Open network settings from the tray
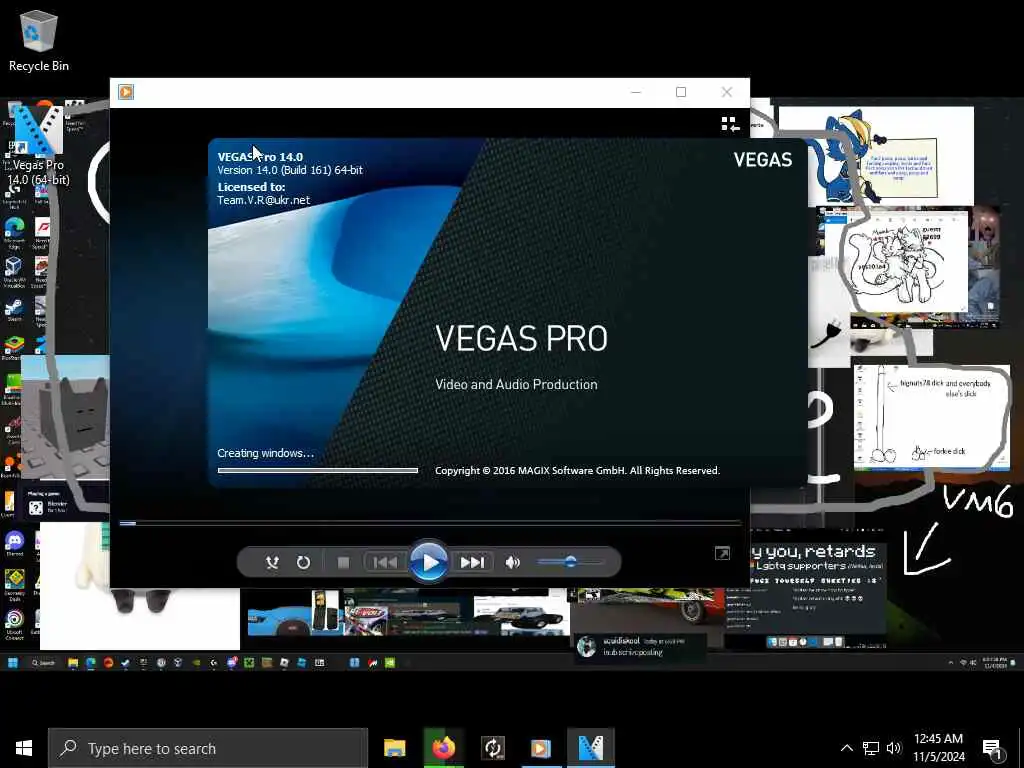Image resolution: width=1024 pixels, height=768 pixels. tap(871, 748)
